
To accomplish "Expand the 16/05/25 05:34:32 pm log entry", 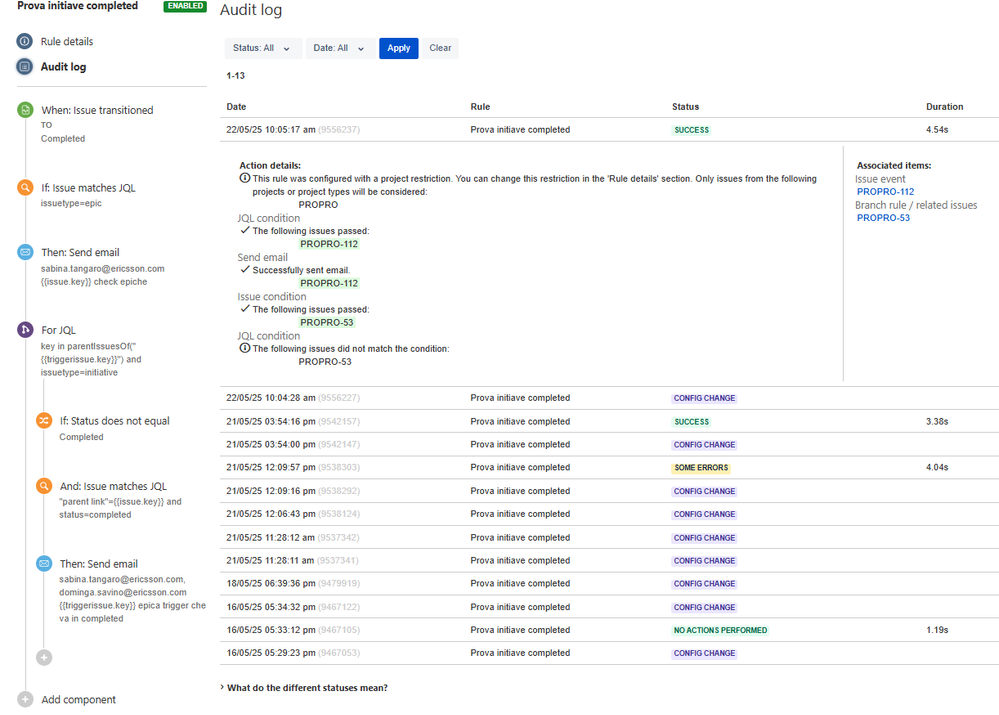I will (609, 607).
